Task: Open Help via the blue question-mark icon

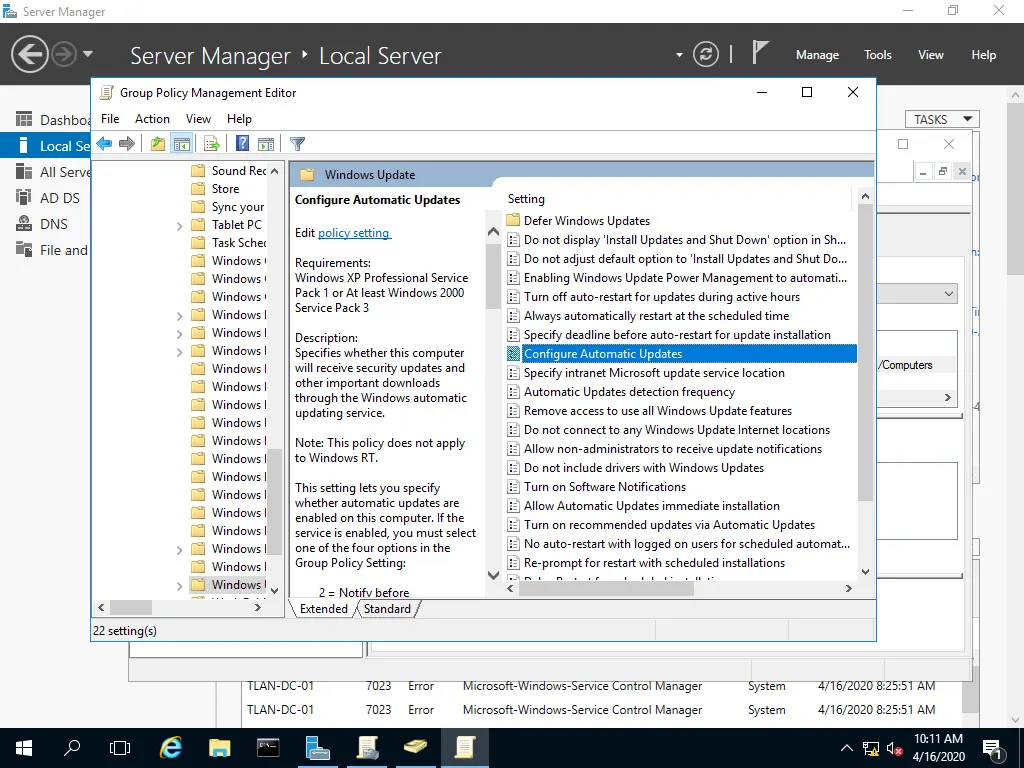Action: pyautogui.click(x=242, y=144)
